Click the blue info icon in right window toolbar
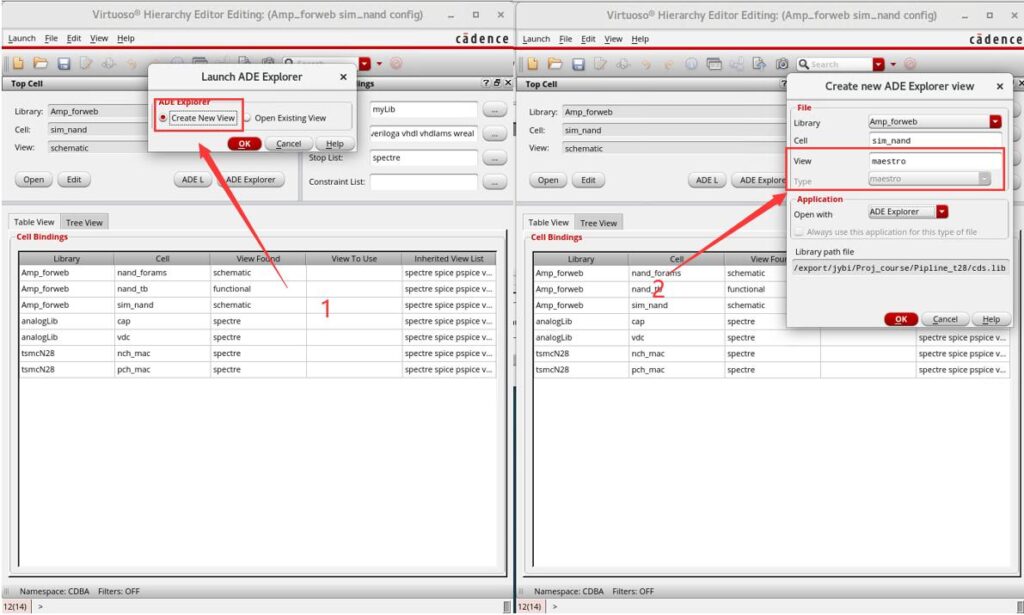This screenshot has width=1024, height=615. (x=691, y=64)
